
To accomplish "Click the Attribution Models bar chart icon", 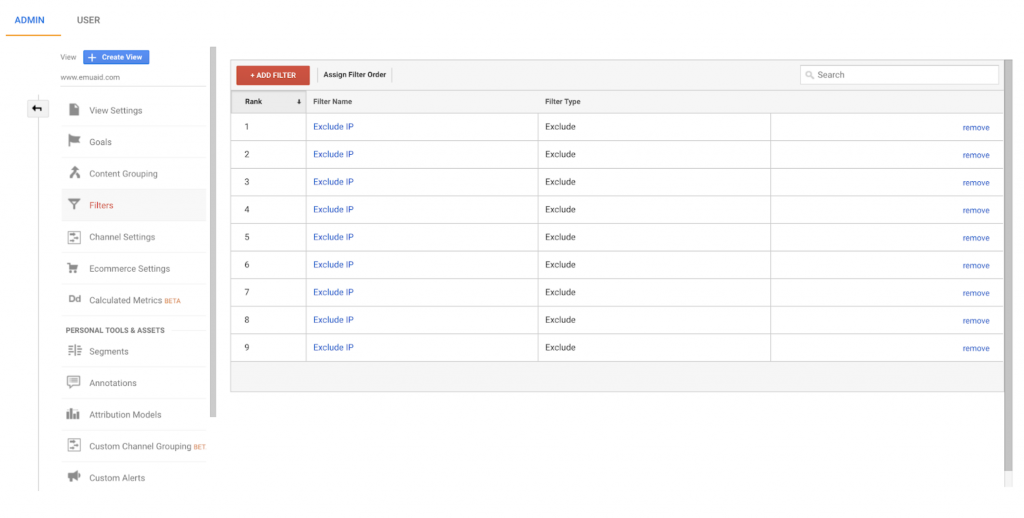I will [x=74, y=414].
